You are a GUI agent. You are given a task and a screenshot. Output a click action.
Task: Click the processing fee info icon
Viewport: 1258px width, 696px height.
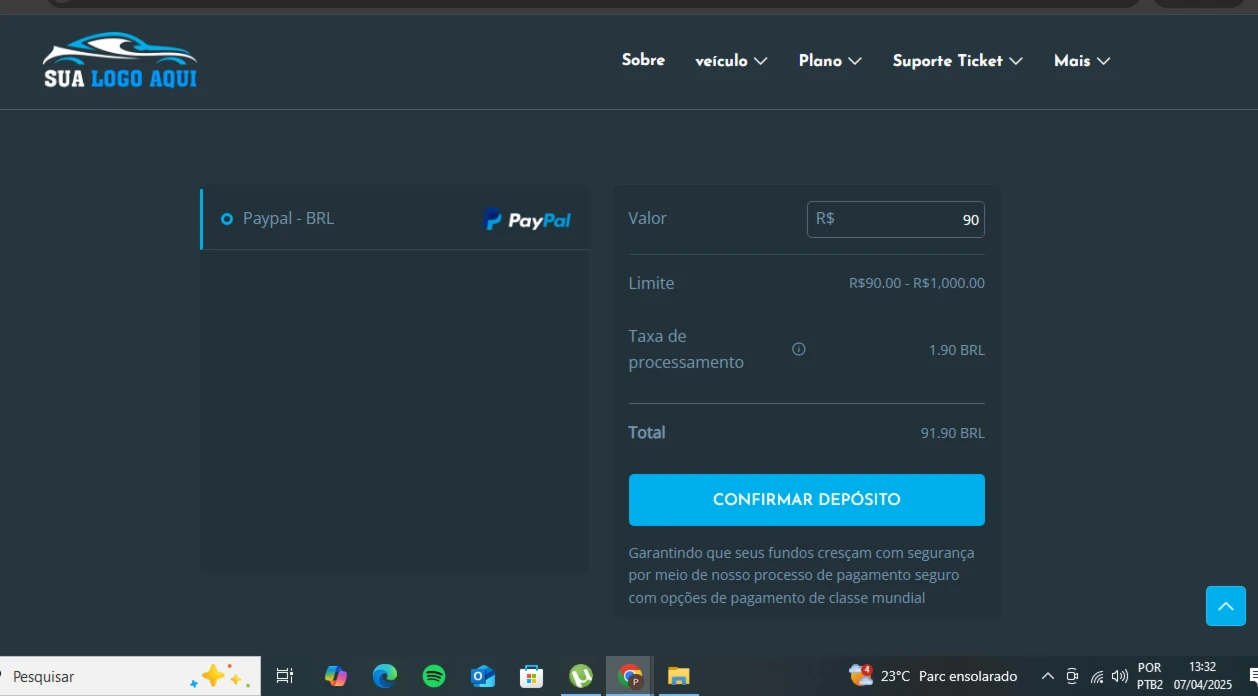point(799,349)
